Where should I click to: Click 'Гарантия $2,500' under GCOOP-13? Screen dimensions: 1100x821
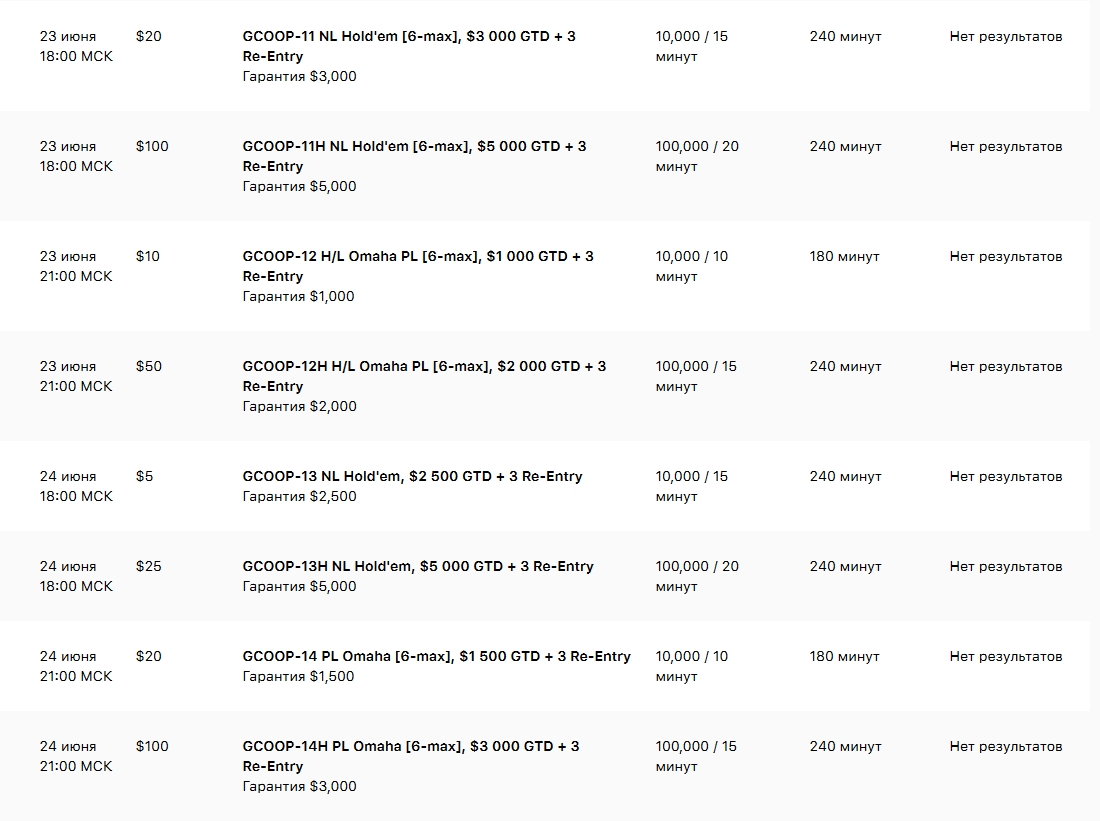(x=300, y=497)
